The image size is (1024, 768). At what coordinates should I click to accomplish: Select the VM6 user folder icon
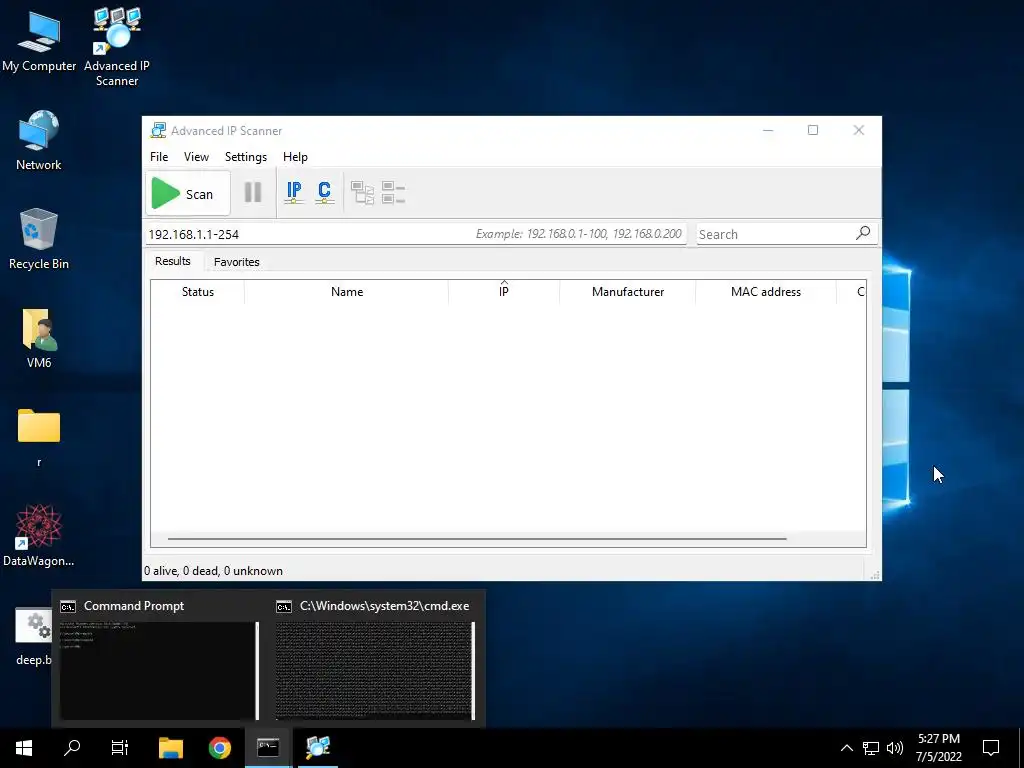coord(39,338)
